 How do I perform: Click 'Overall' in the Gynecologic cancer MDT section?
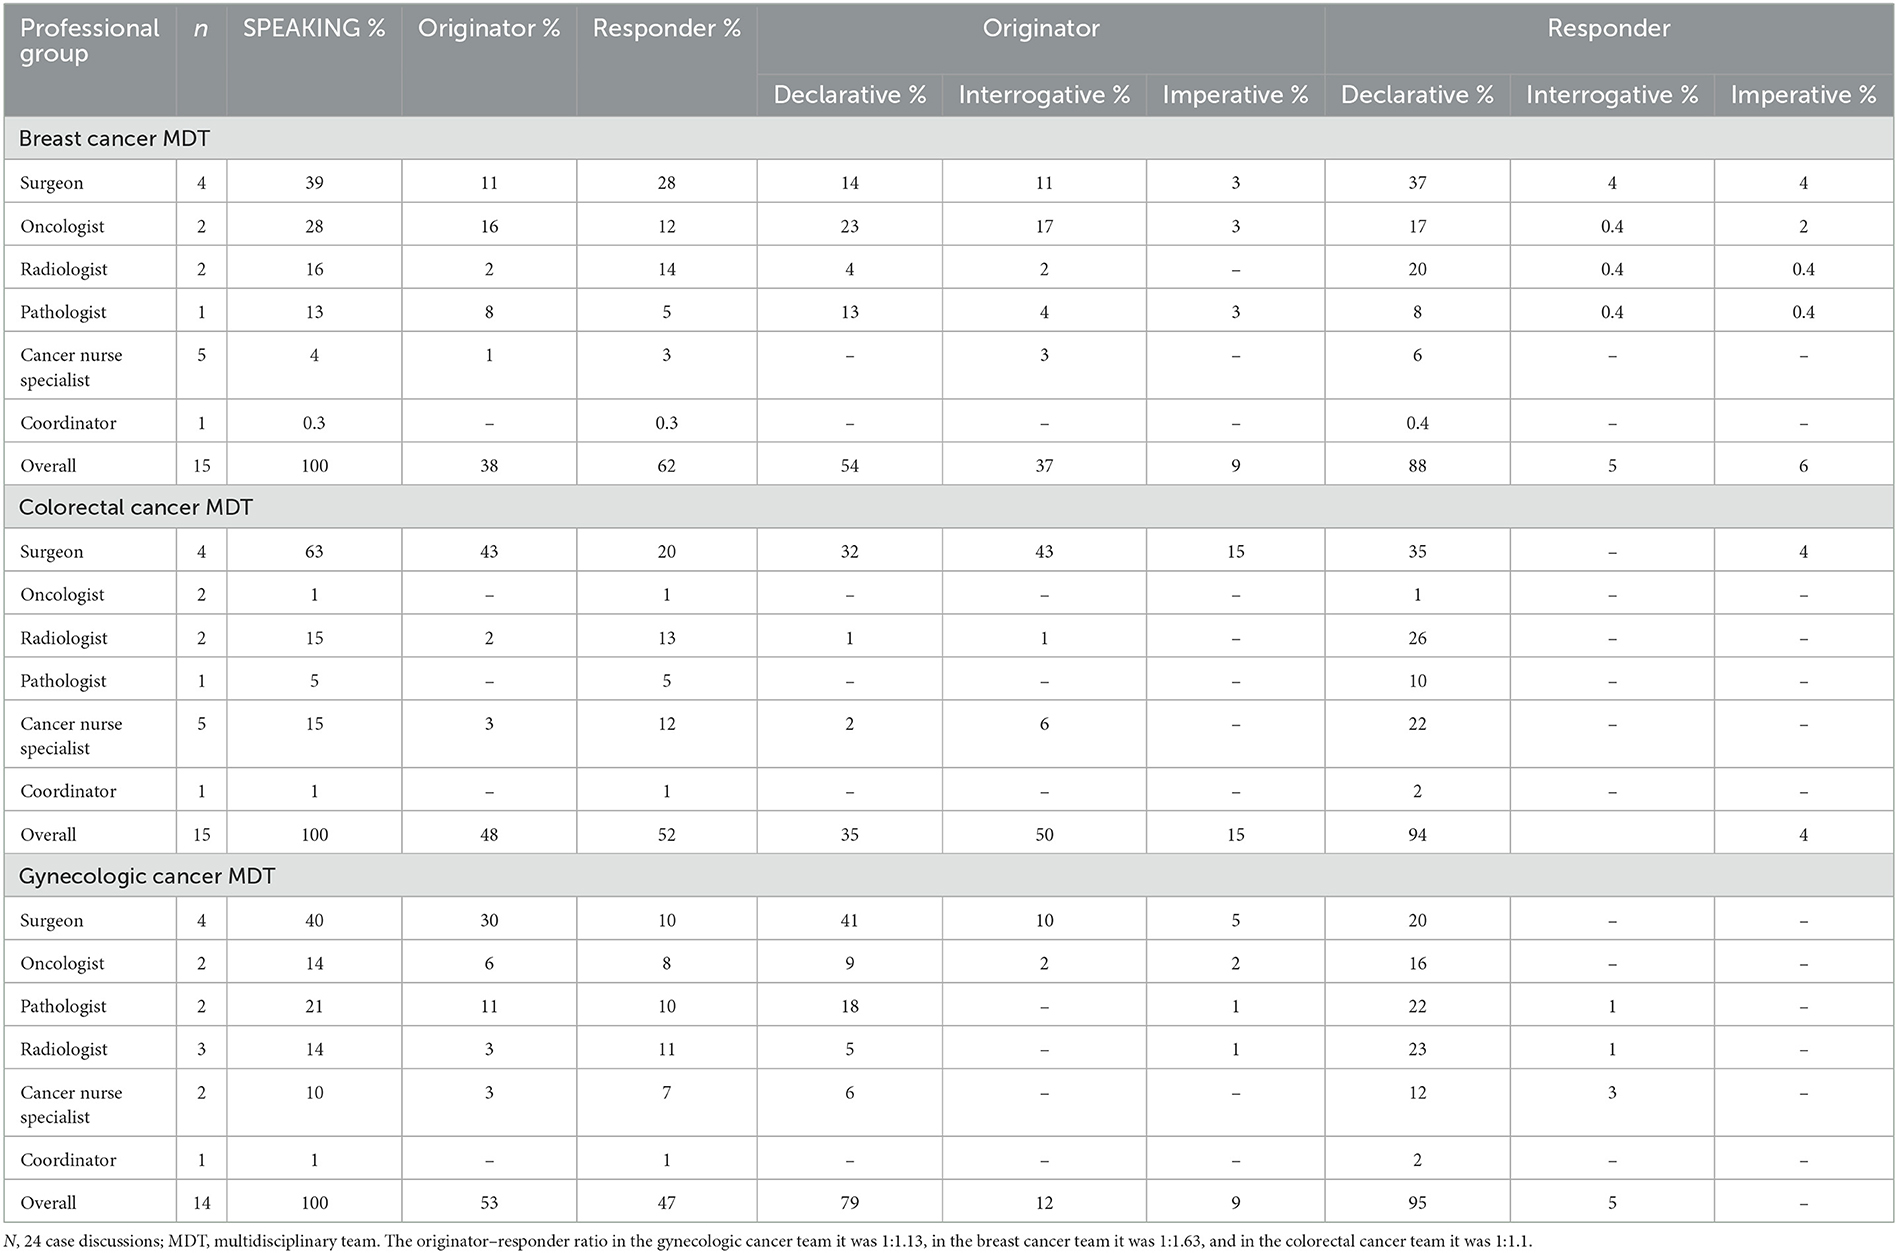[48, 1203]
